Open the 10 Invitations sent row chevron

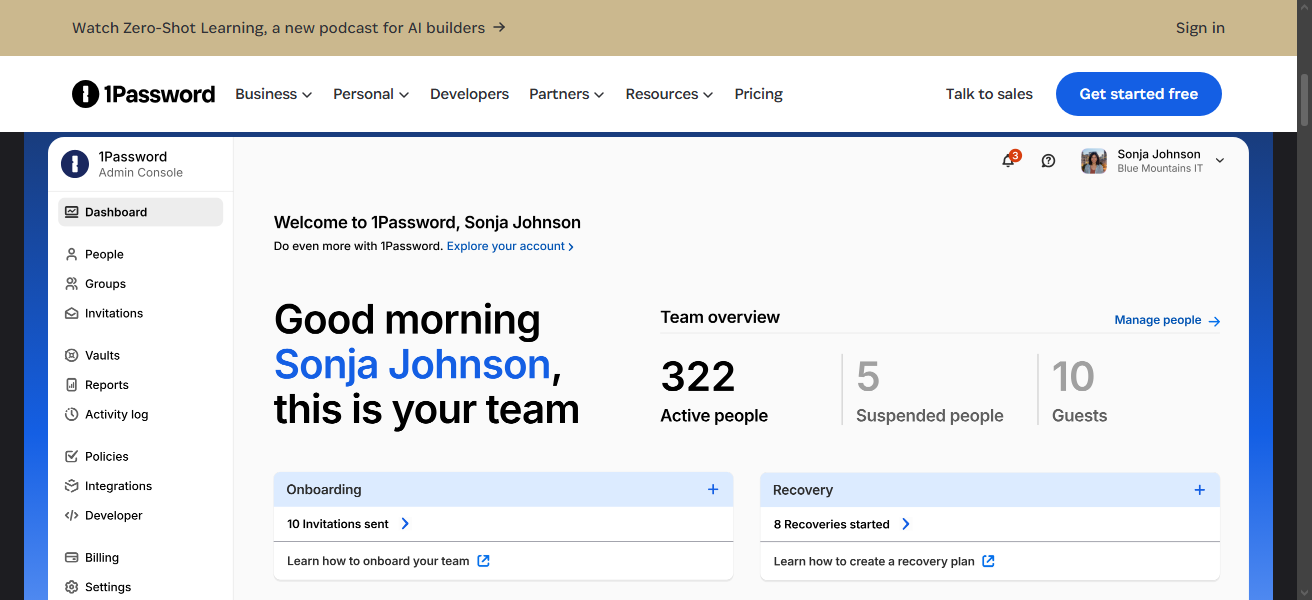coord(405,523)
